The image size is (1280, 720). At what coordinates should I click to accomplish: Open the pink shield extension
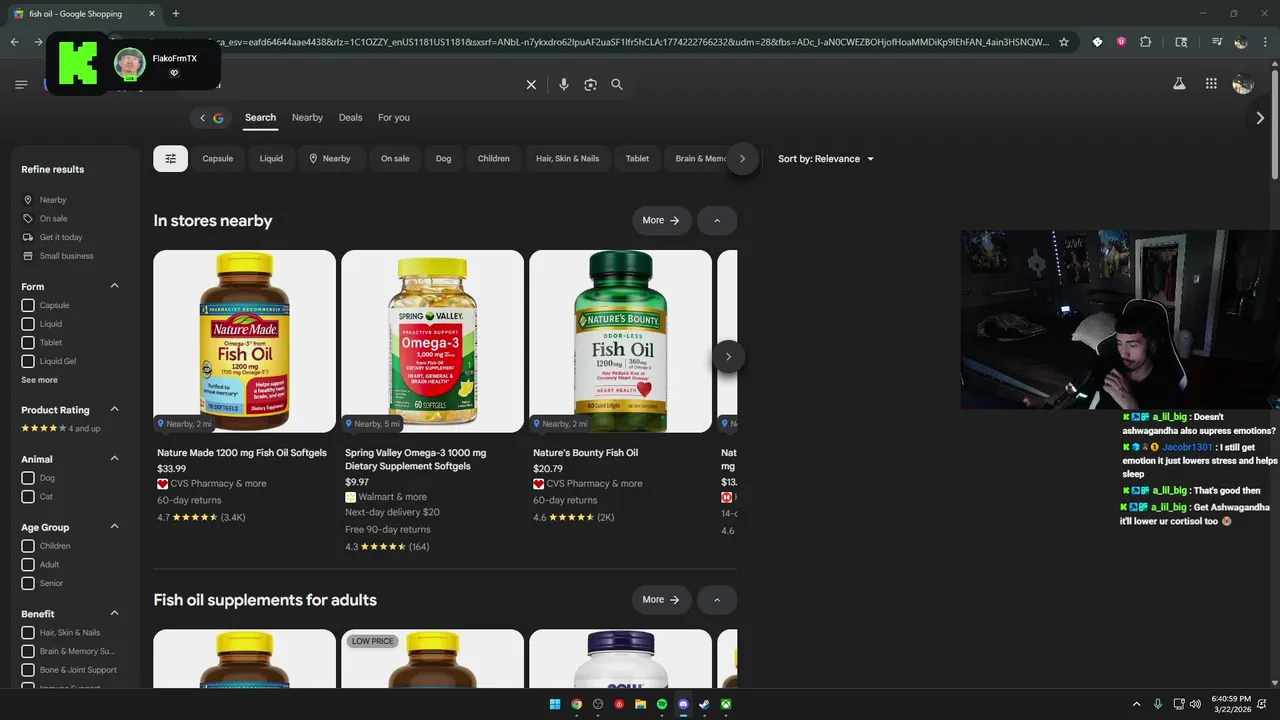[x=1121, y=42]
